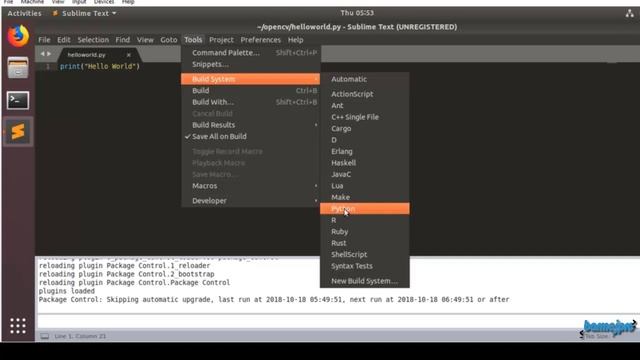Select C++ Single File build system
This screenshot has width=640, height=360.
click(x=364, y=117)
